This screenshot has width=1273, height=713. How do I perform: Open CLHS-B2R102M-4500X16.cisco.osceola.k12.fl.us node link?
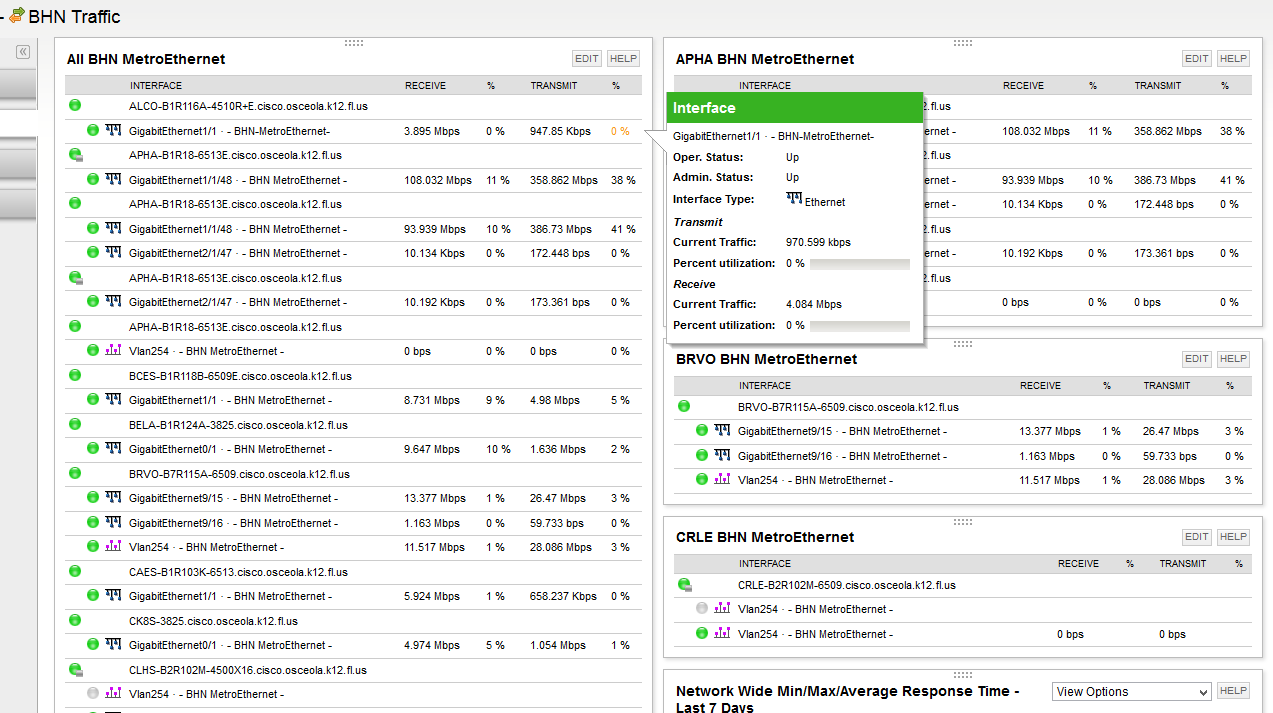tap(248, 670)
